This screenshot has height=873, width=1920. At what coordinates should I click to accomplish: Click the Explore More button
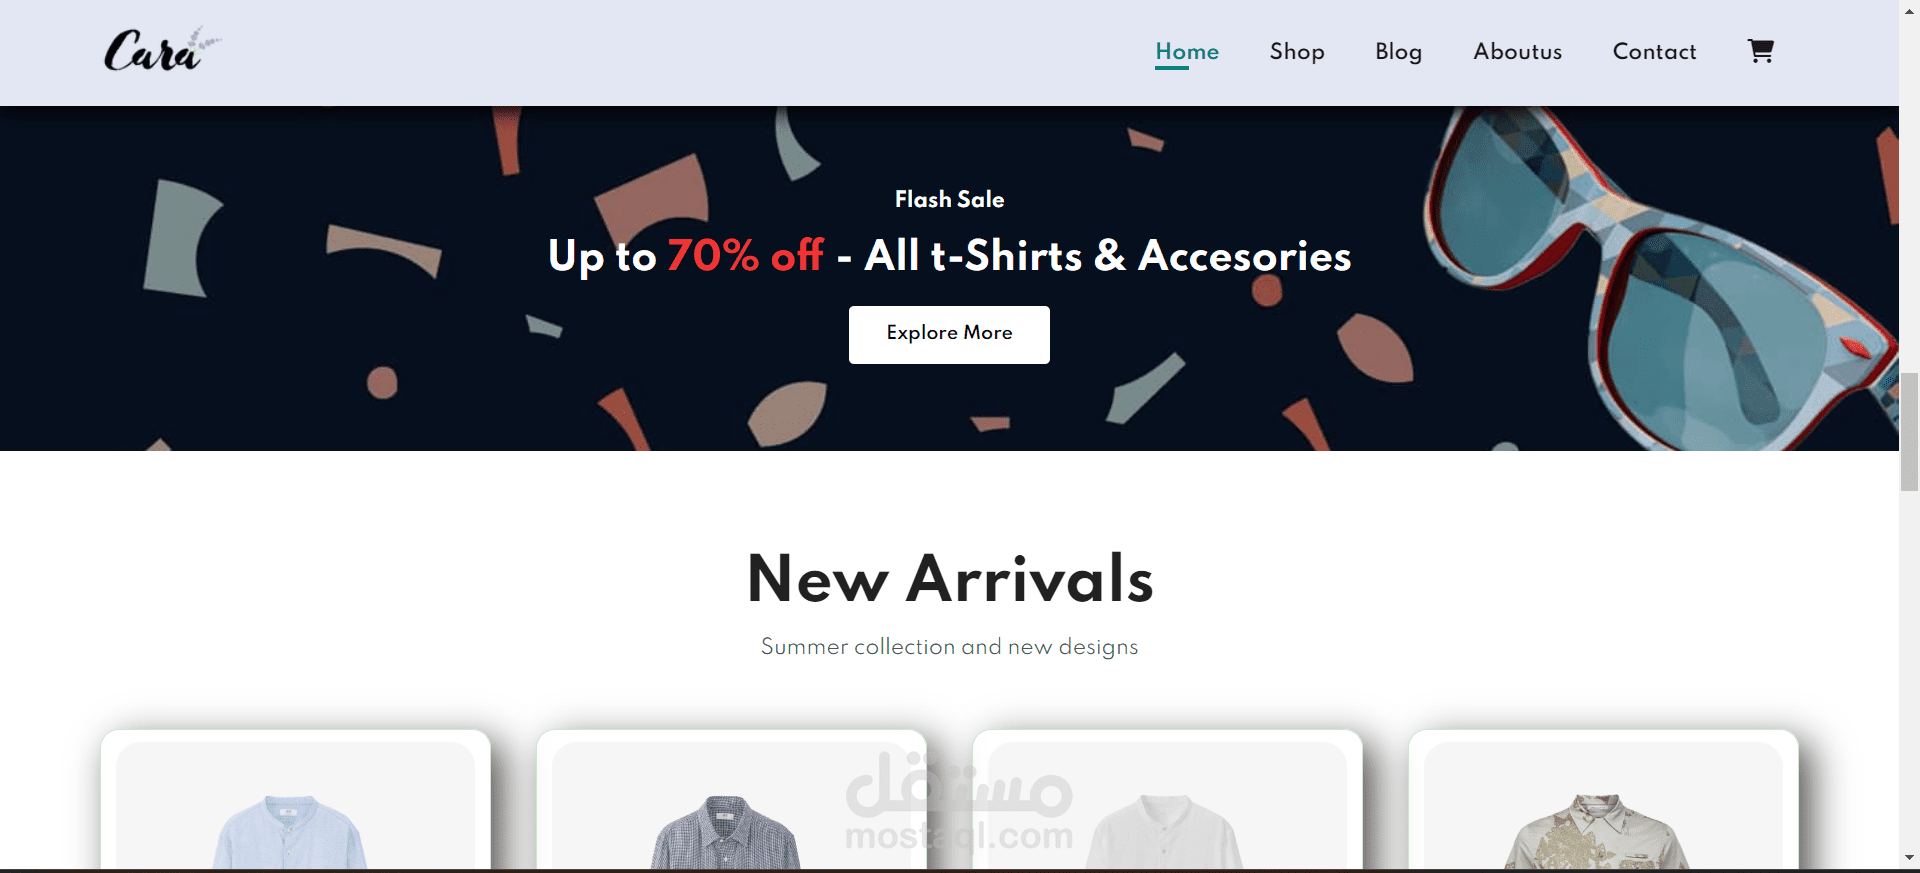pos(949,334)
